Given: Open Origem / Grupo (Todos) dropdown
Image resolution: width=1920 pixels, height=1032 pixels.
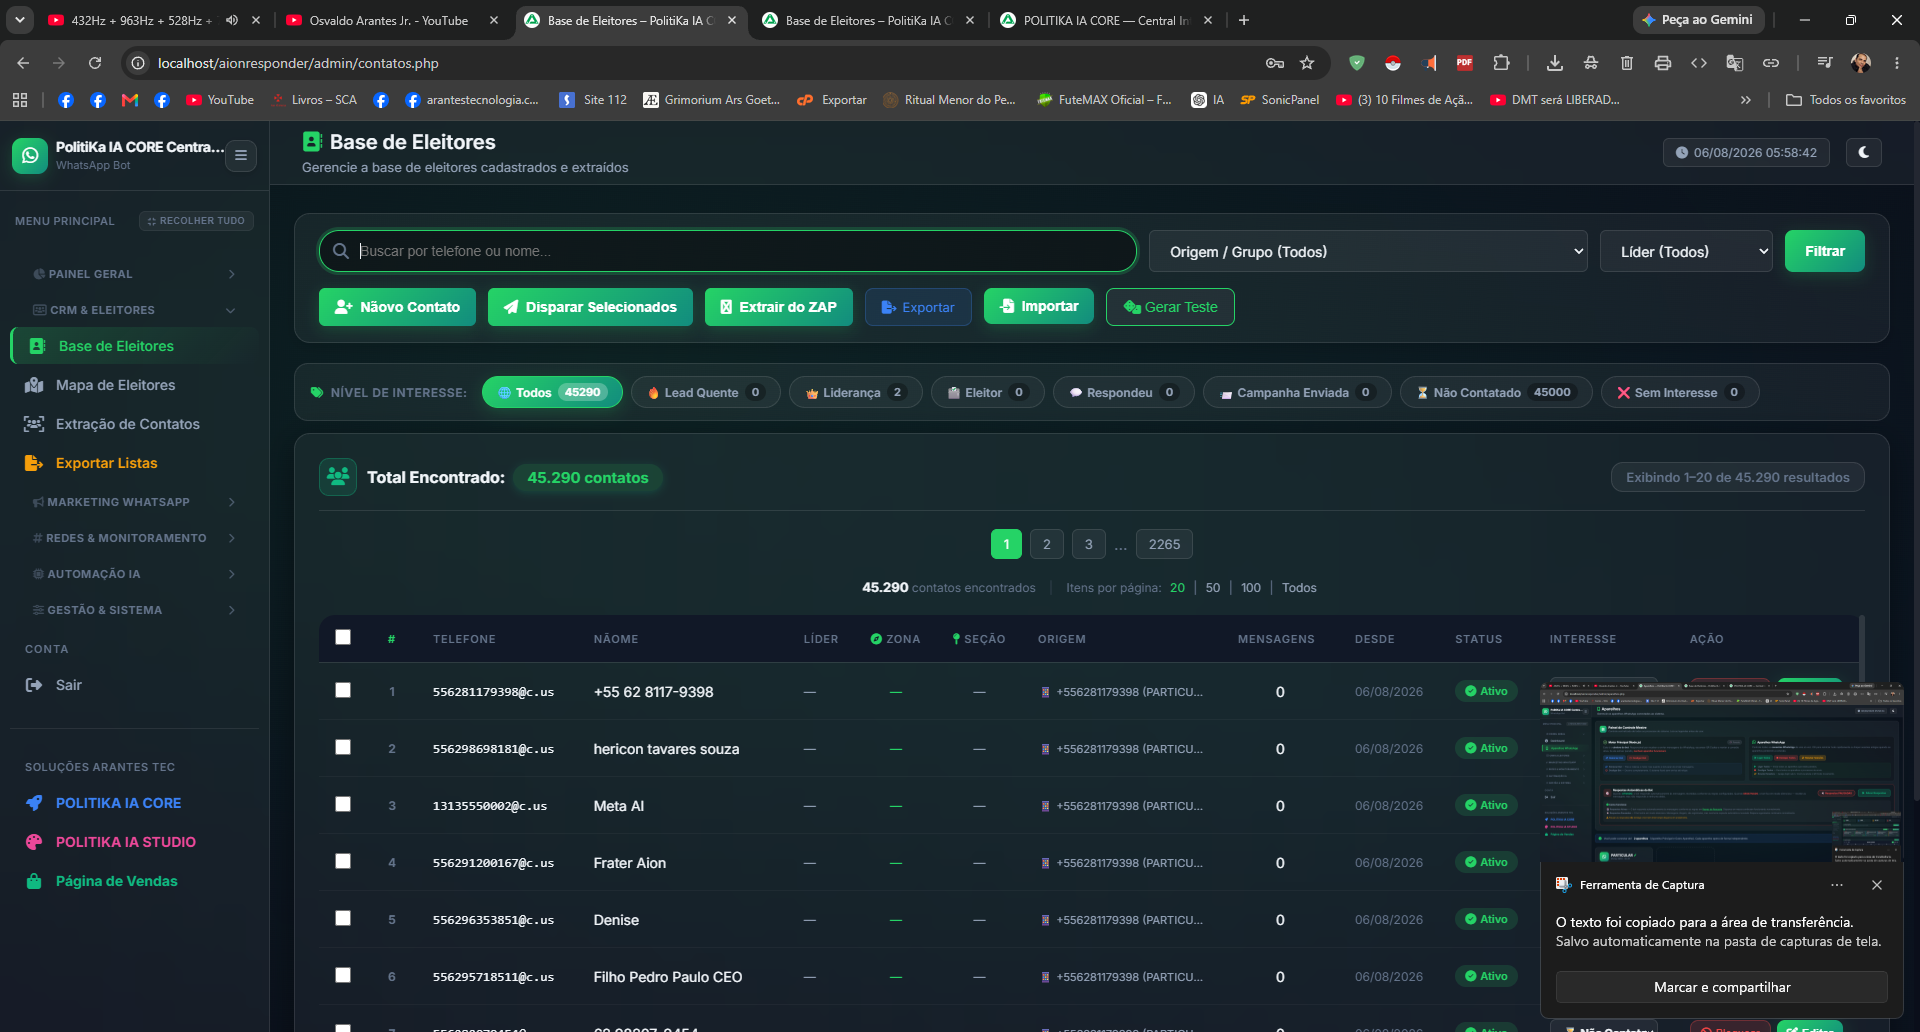Looking at the screenshot, I should click(x=1368, y=252).
